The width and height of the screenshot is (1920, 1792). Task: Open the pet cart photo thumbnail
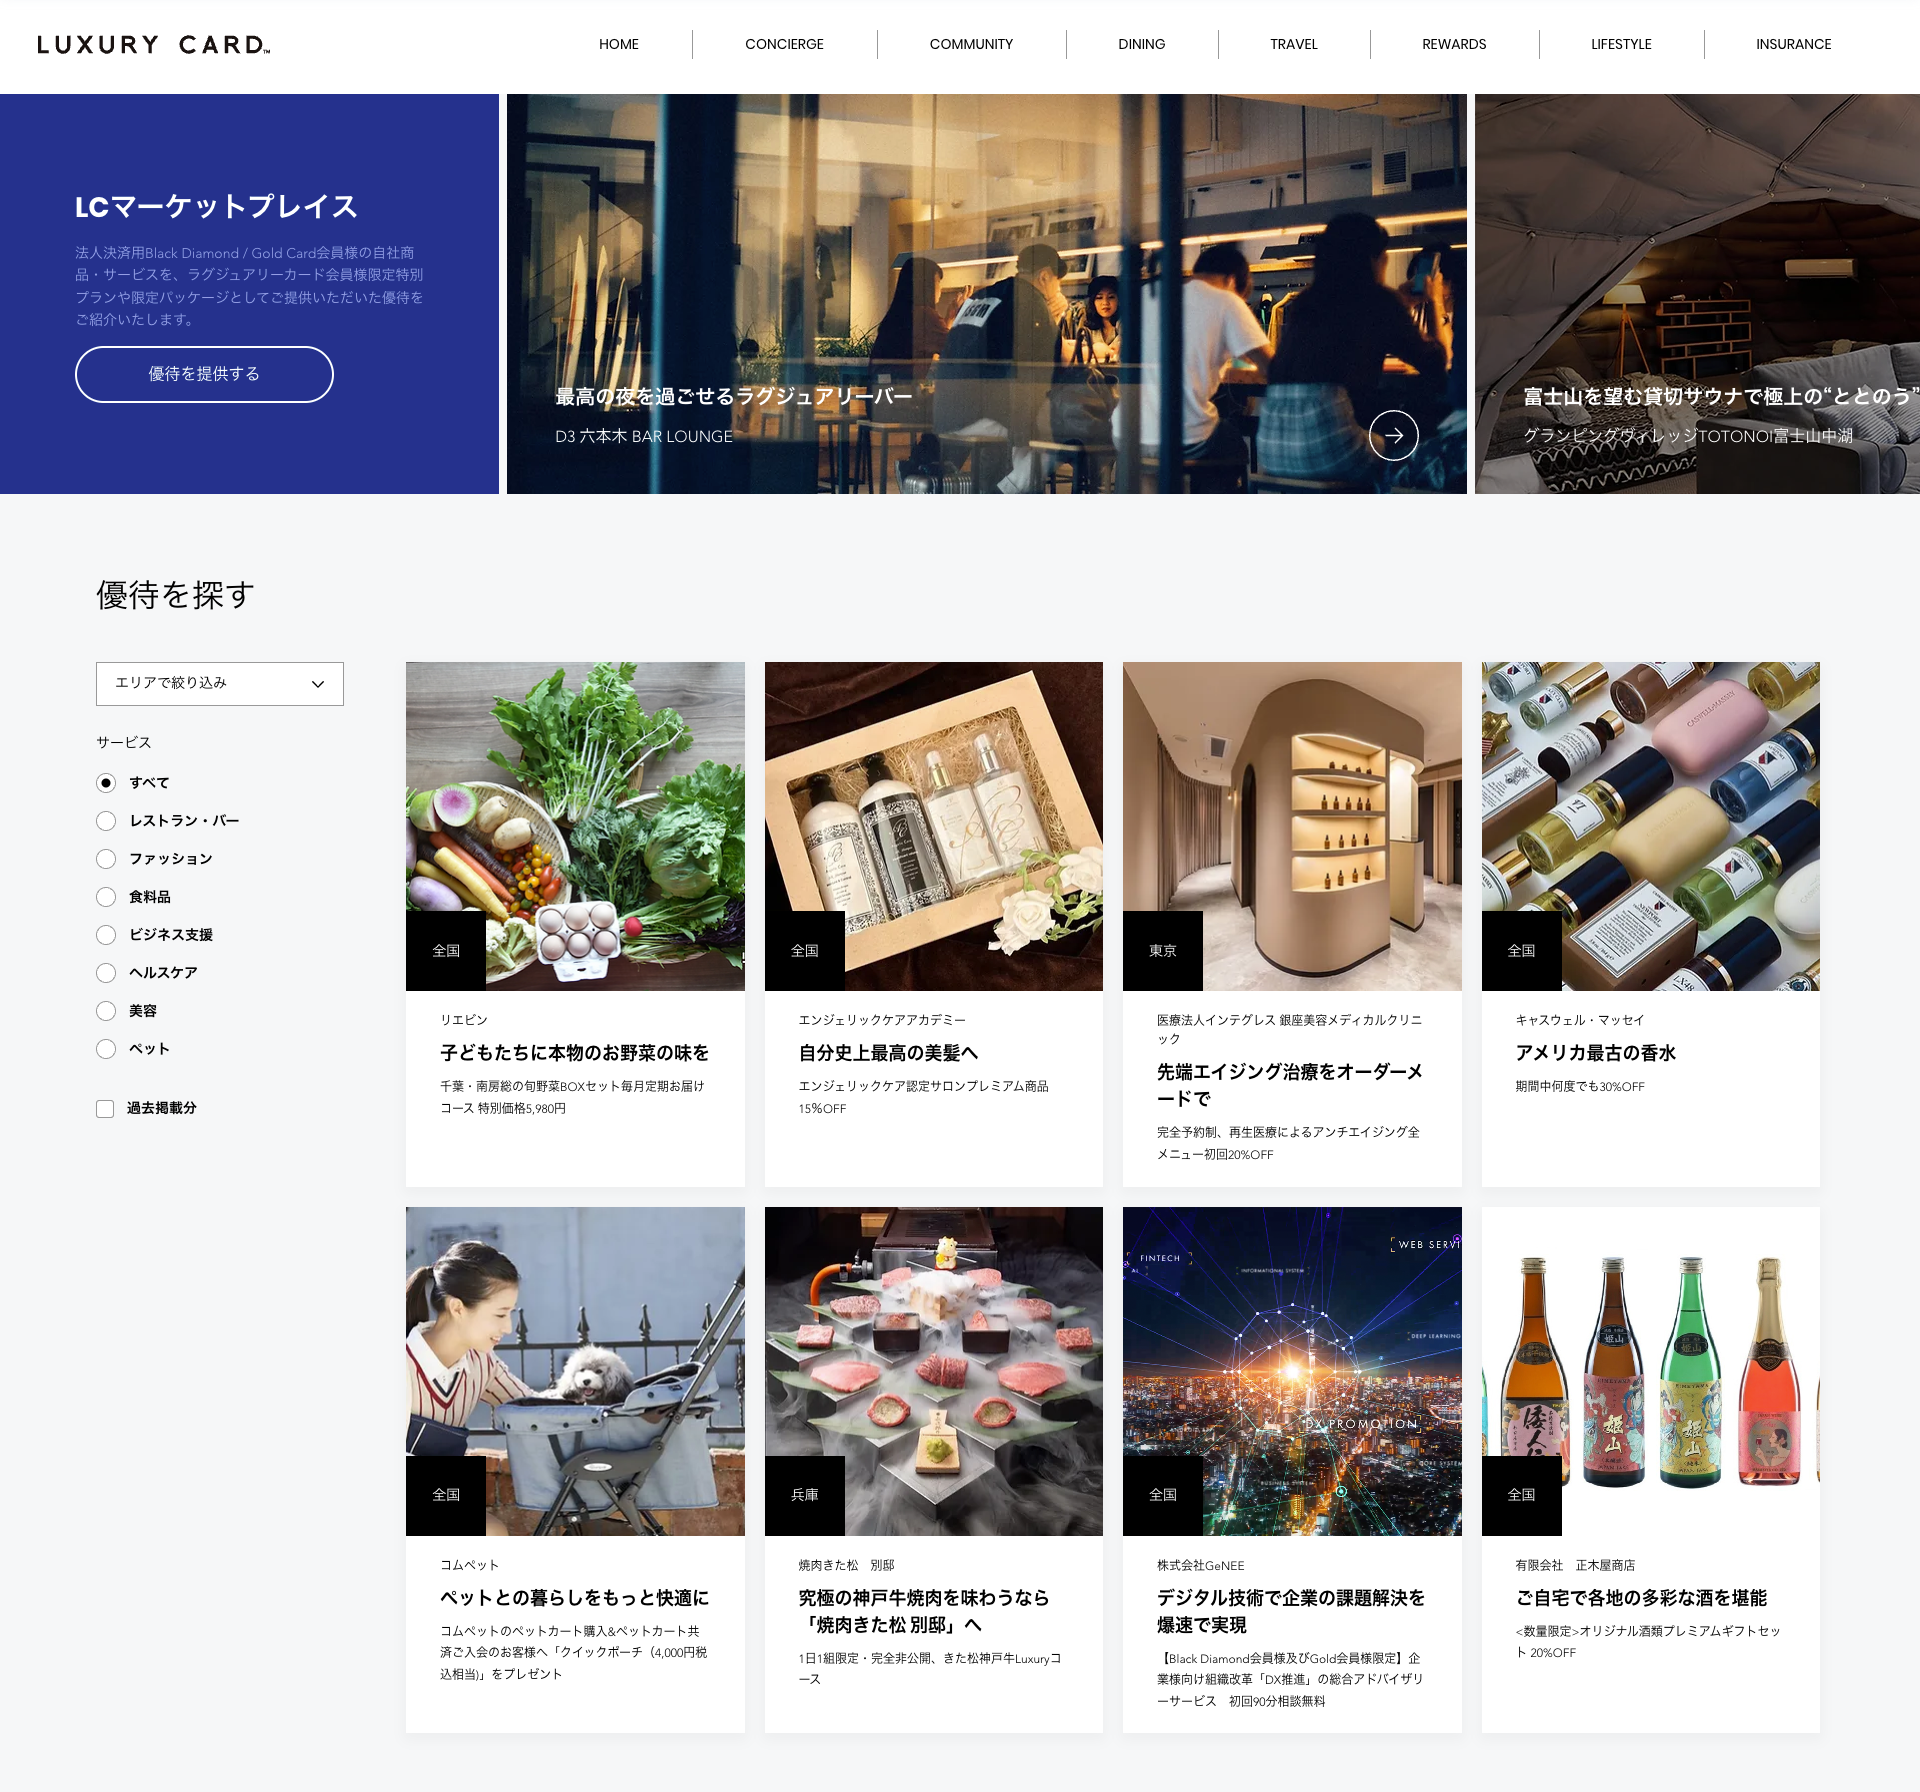pyautogui.click(x=575, y=1371)
